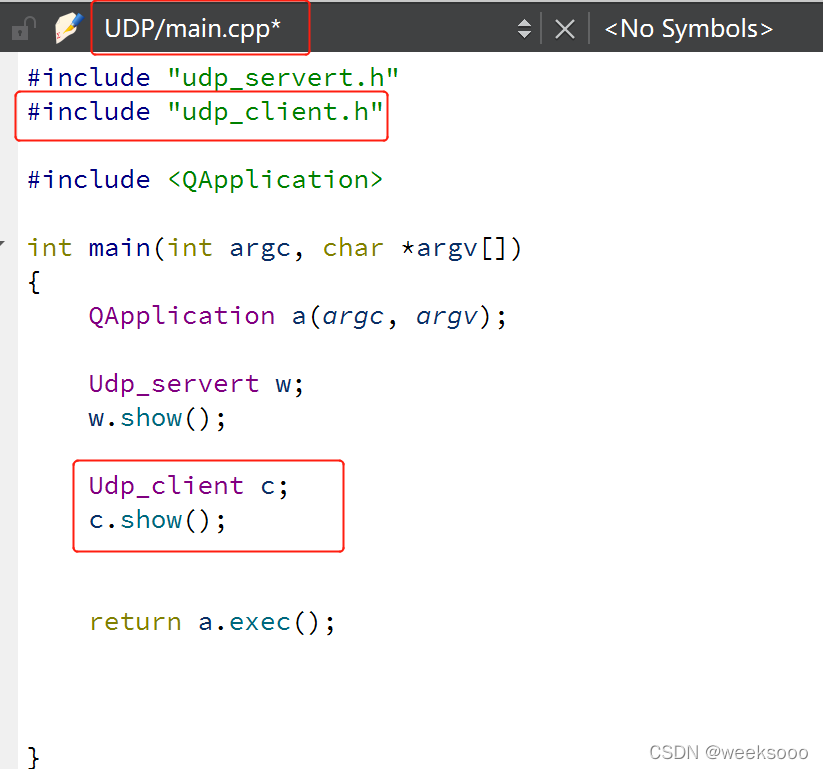Click the int main(int argc, char *argv[]) line
Viewport: 823px width, 769px height.
tap(275, 248)
